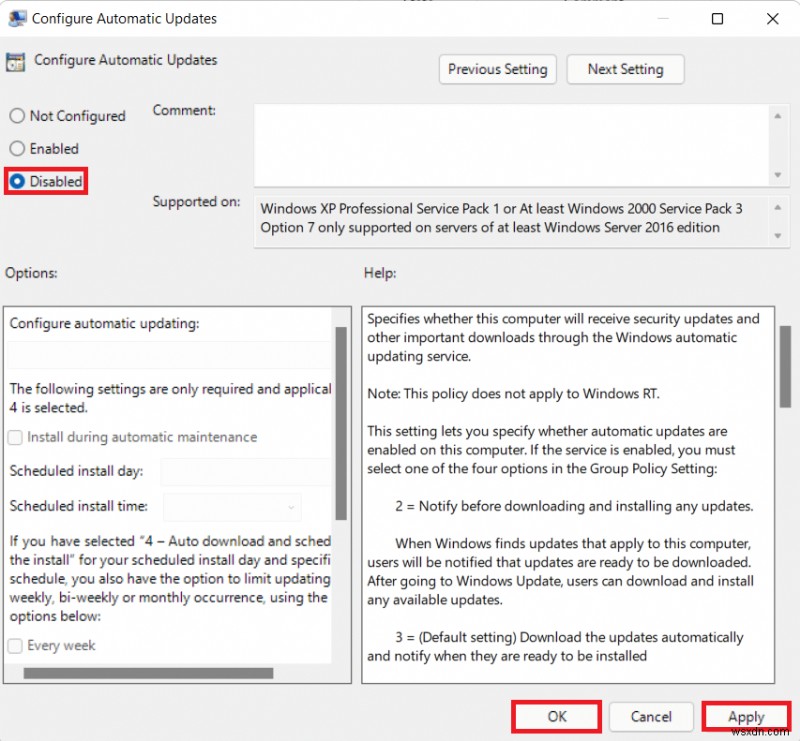800x741 pixels.
Task: Click '3 = (Default setting)' help line
Action: click(555, 647)
